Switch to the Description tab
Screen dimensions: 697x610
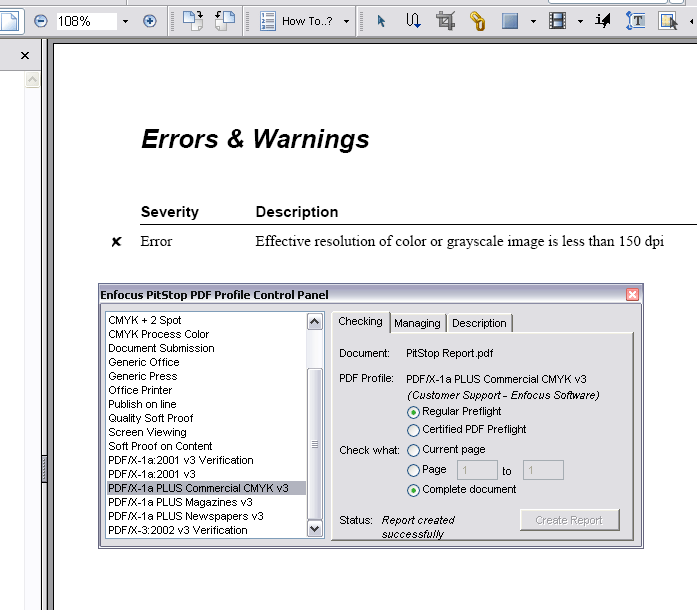(479, 323)
